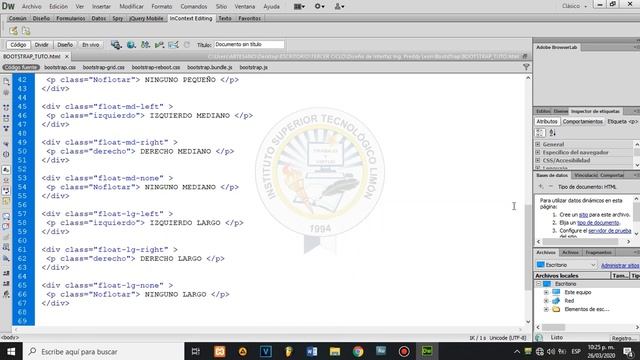
Task: Open the Task View taskbar icon
Action: point(196,351)
